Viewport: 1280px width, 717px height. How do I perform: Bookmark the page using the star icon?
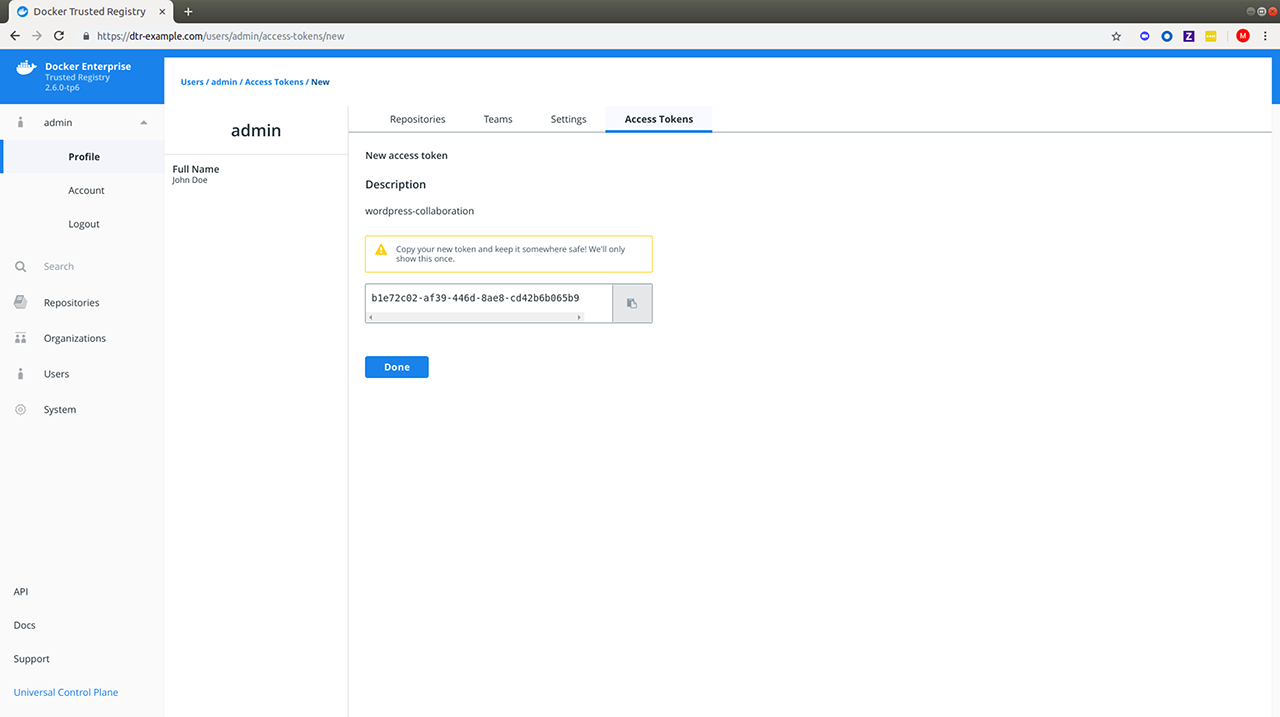click(x=1116, y=36)
